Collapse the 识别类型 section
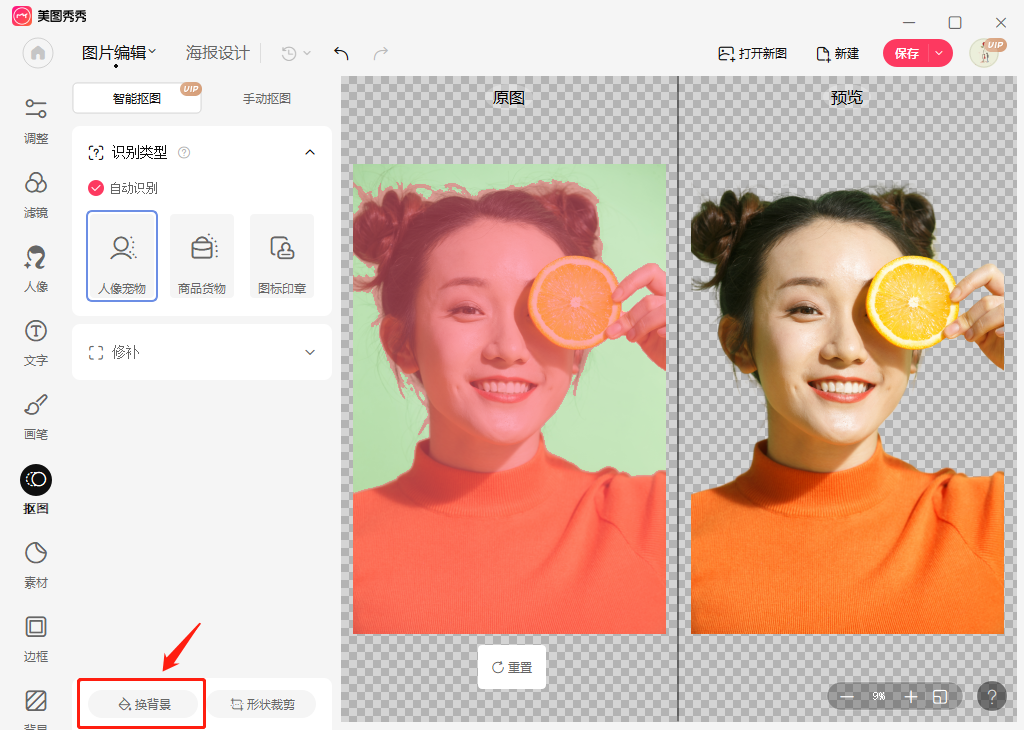 pyautogui.click(x=310, y=152)
